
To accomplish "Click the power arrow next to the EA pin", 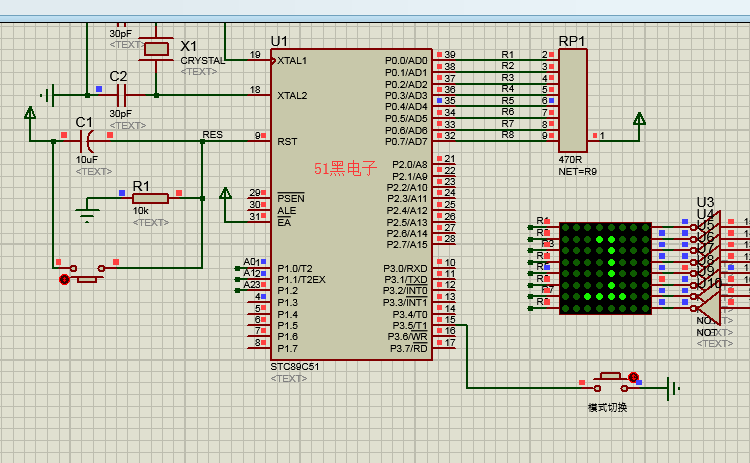I will coord(225,192).
